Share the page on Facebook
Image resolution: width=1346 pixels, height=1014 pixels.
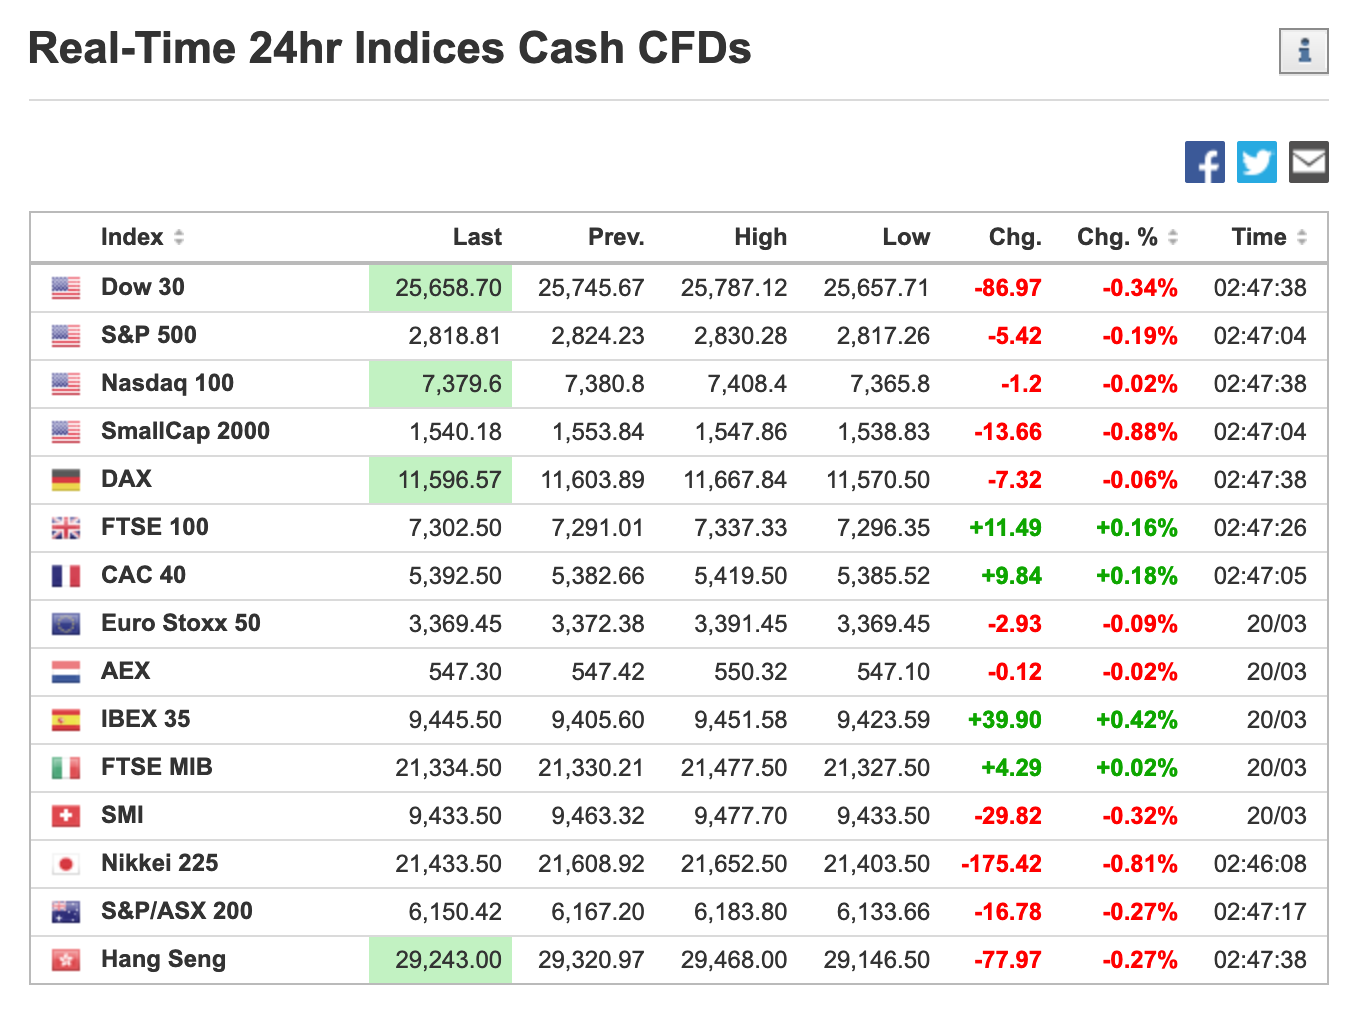[1204, 162]
